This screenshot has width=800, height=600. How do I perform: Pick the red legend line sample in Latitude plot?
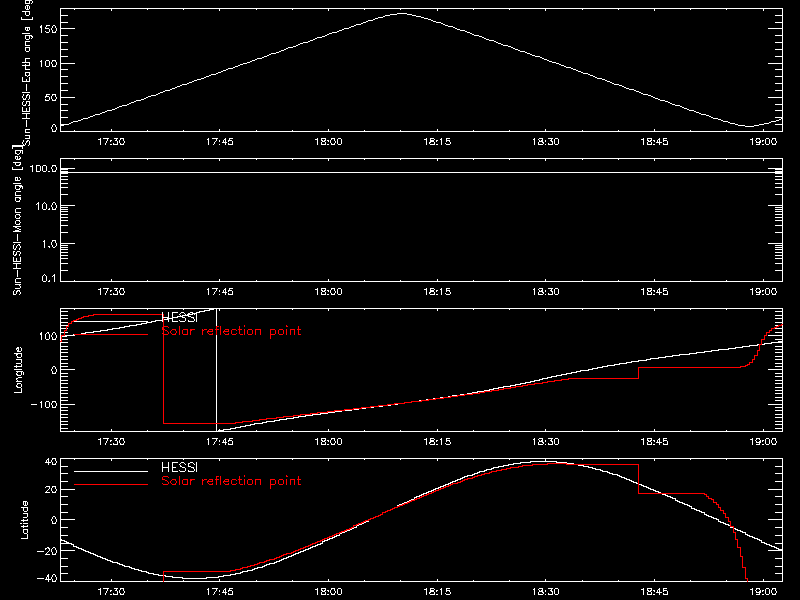pos(111,484)
